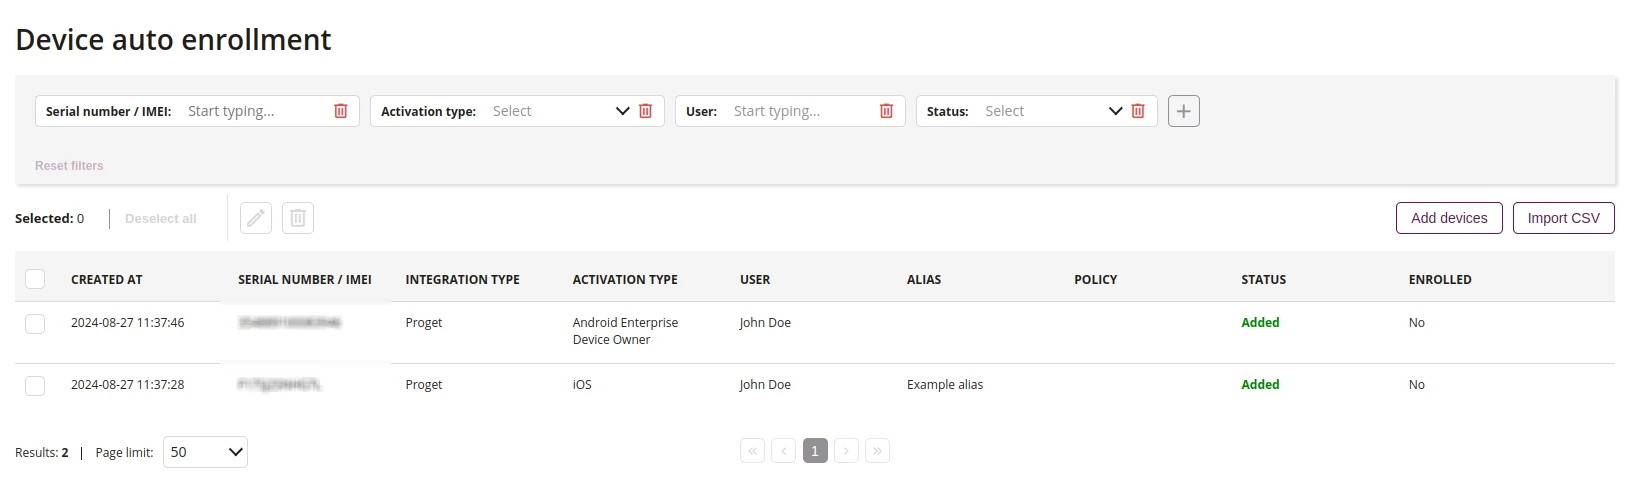Add a new filter with plus icon

coord(1184,111)
